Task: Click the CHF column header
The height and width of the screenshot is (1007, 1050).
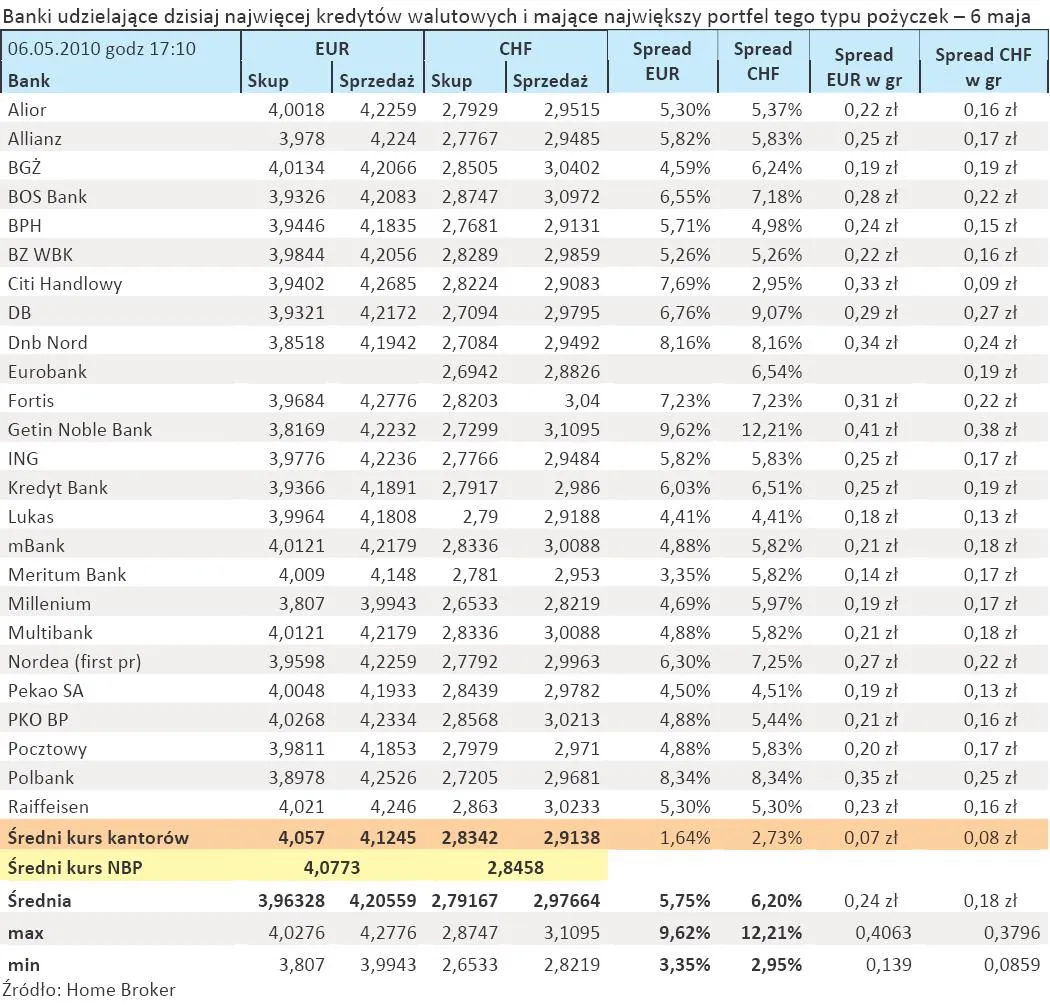Action: (x=515, y=49)
